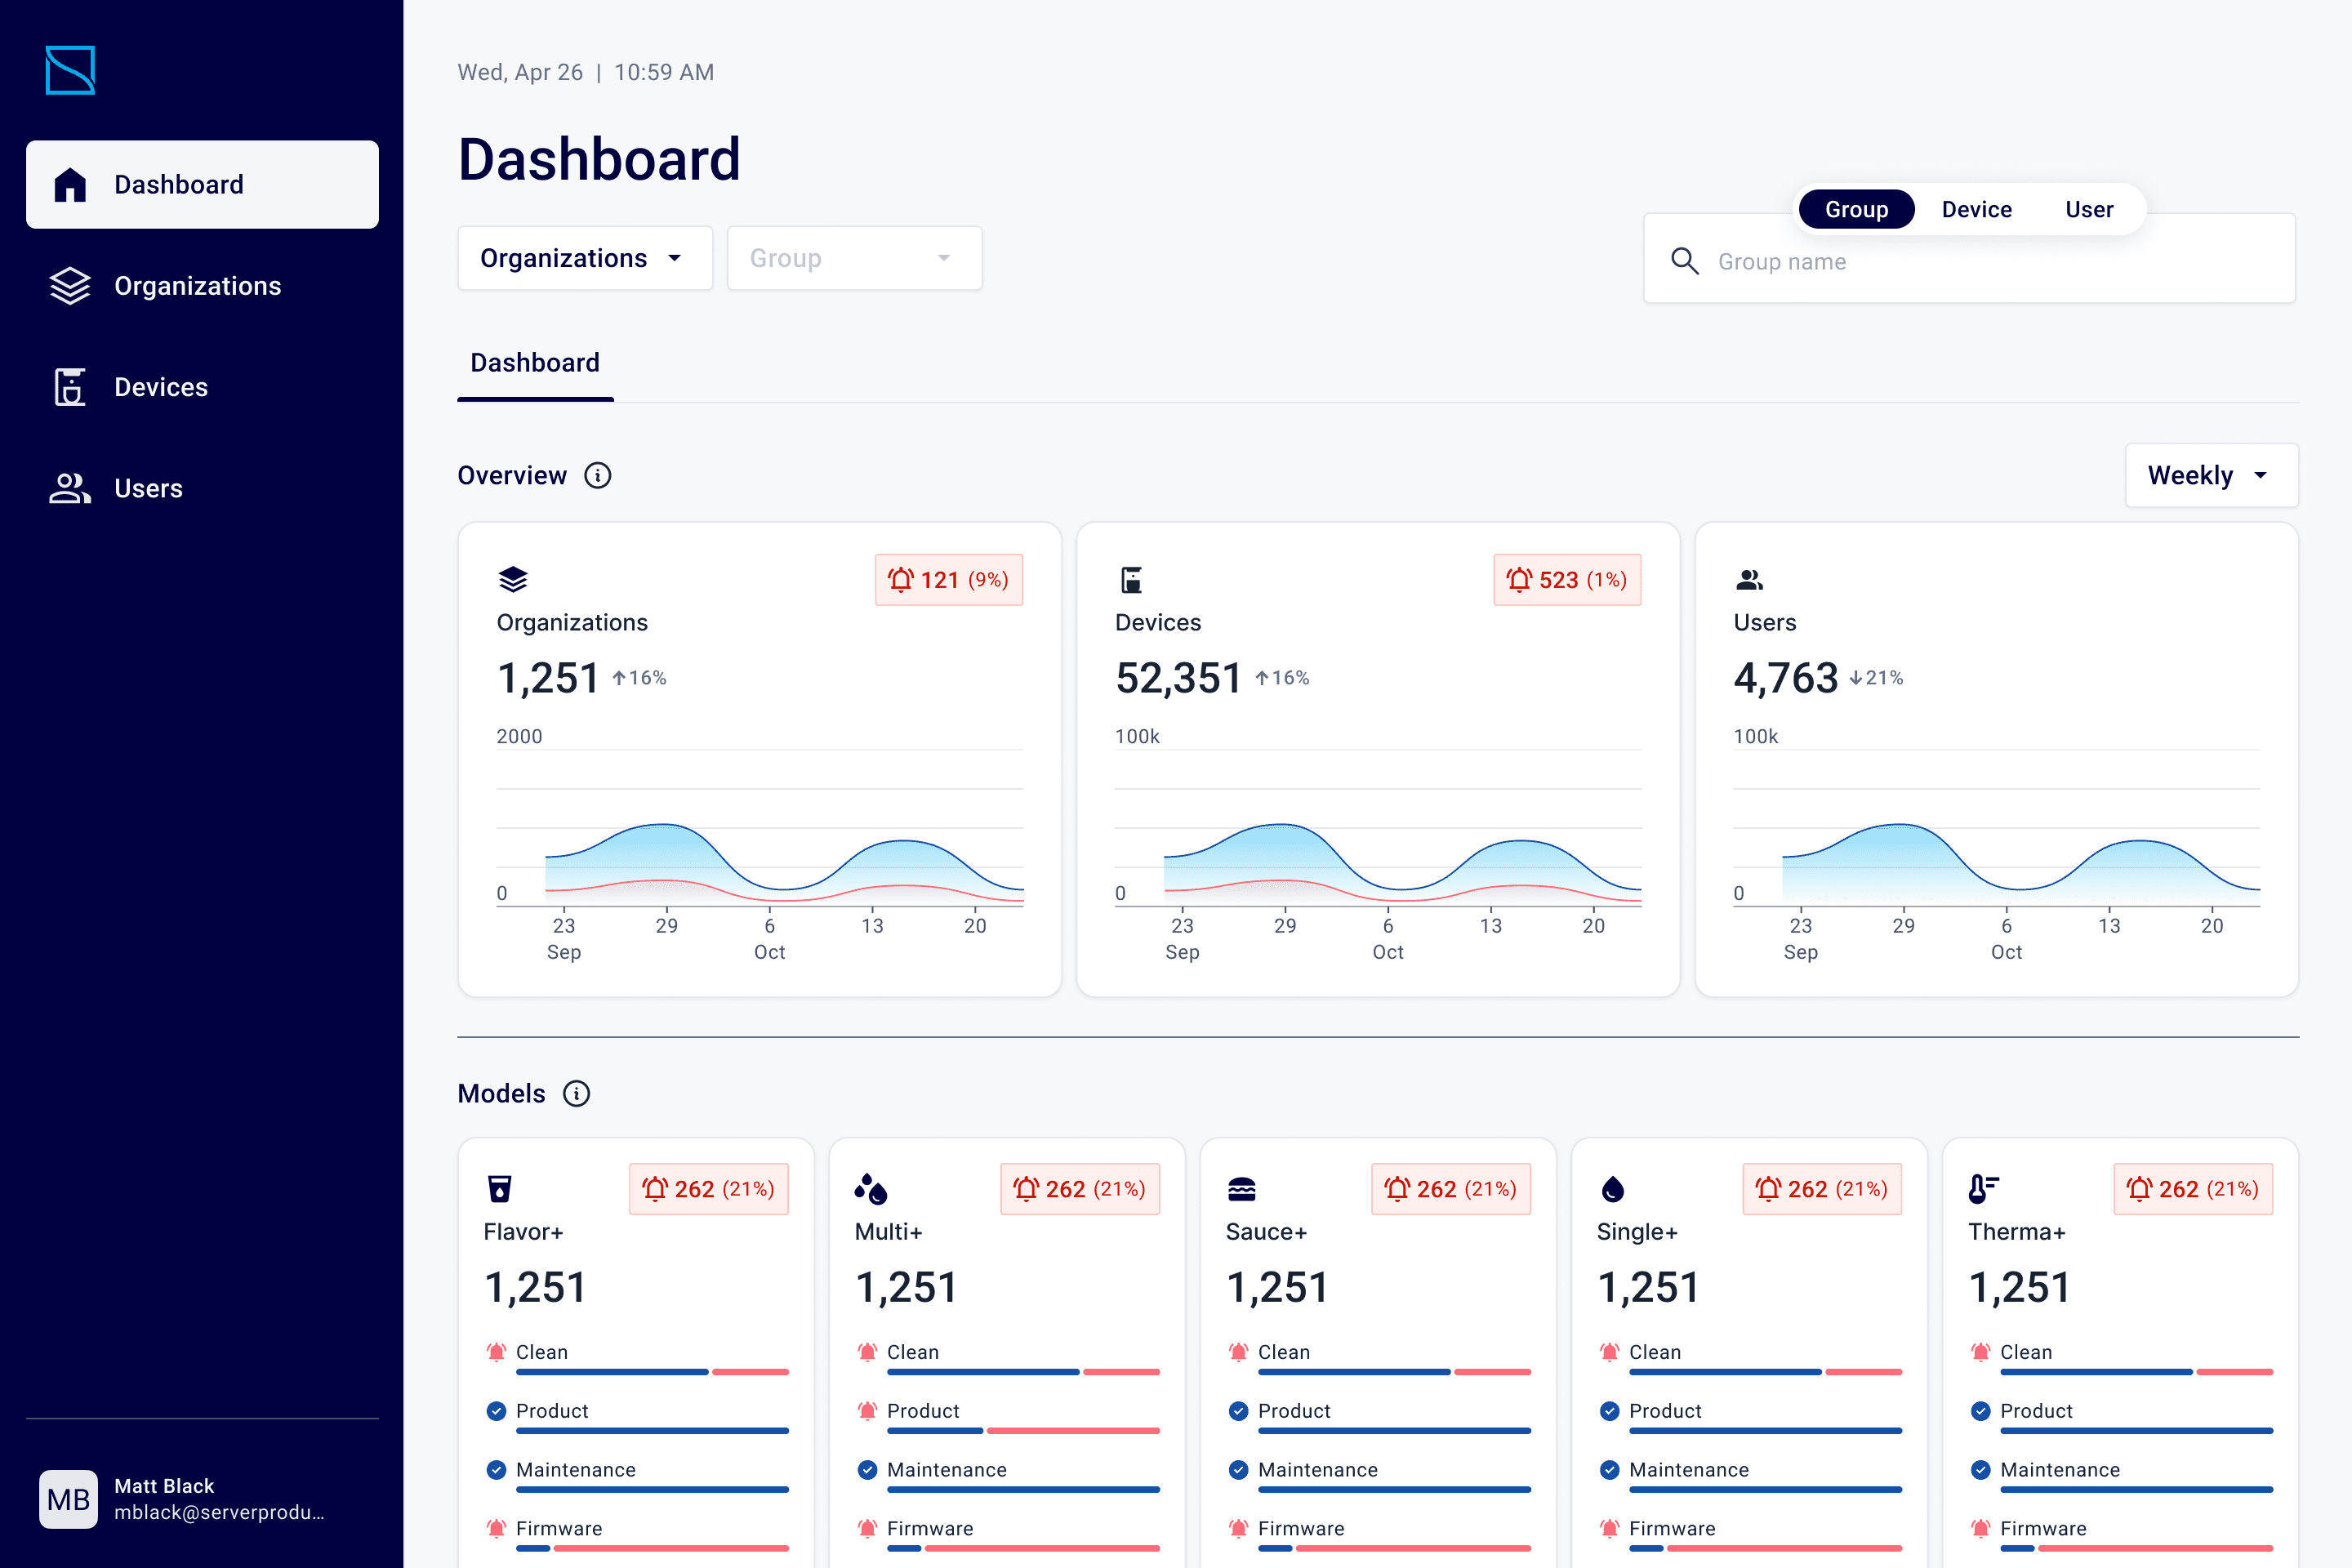The height and width of the screenshot is (1568, 2352).
Task: Click the Flavor+ cup model icon
Action: coord(499,1189)
